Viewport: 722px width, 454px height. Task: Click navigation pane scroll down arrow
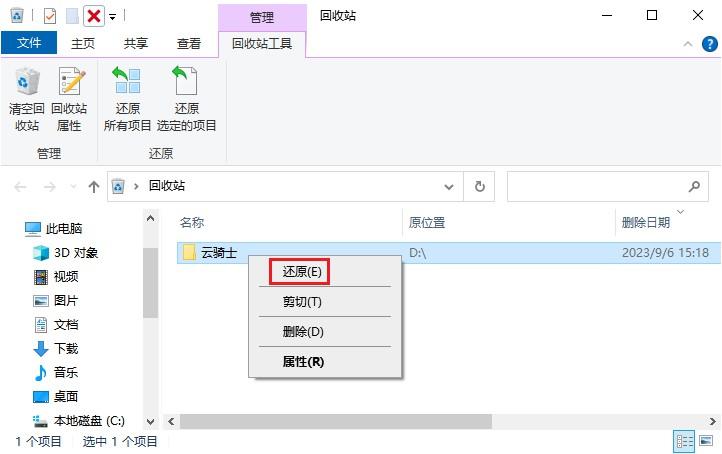pyautogui.click(x=151, y=421)
